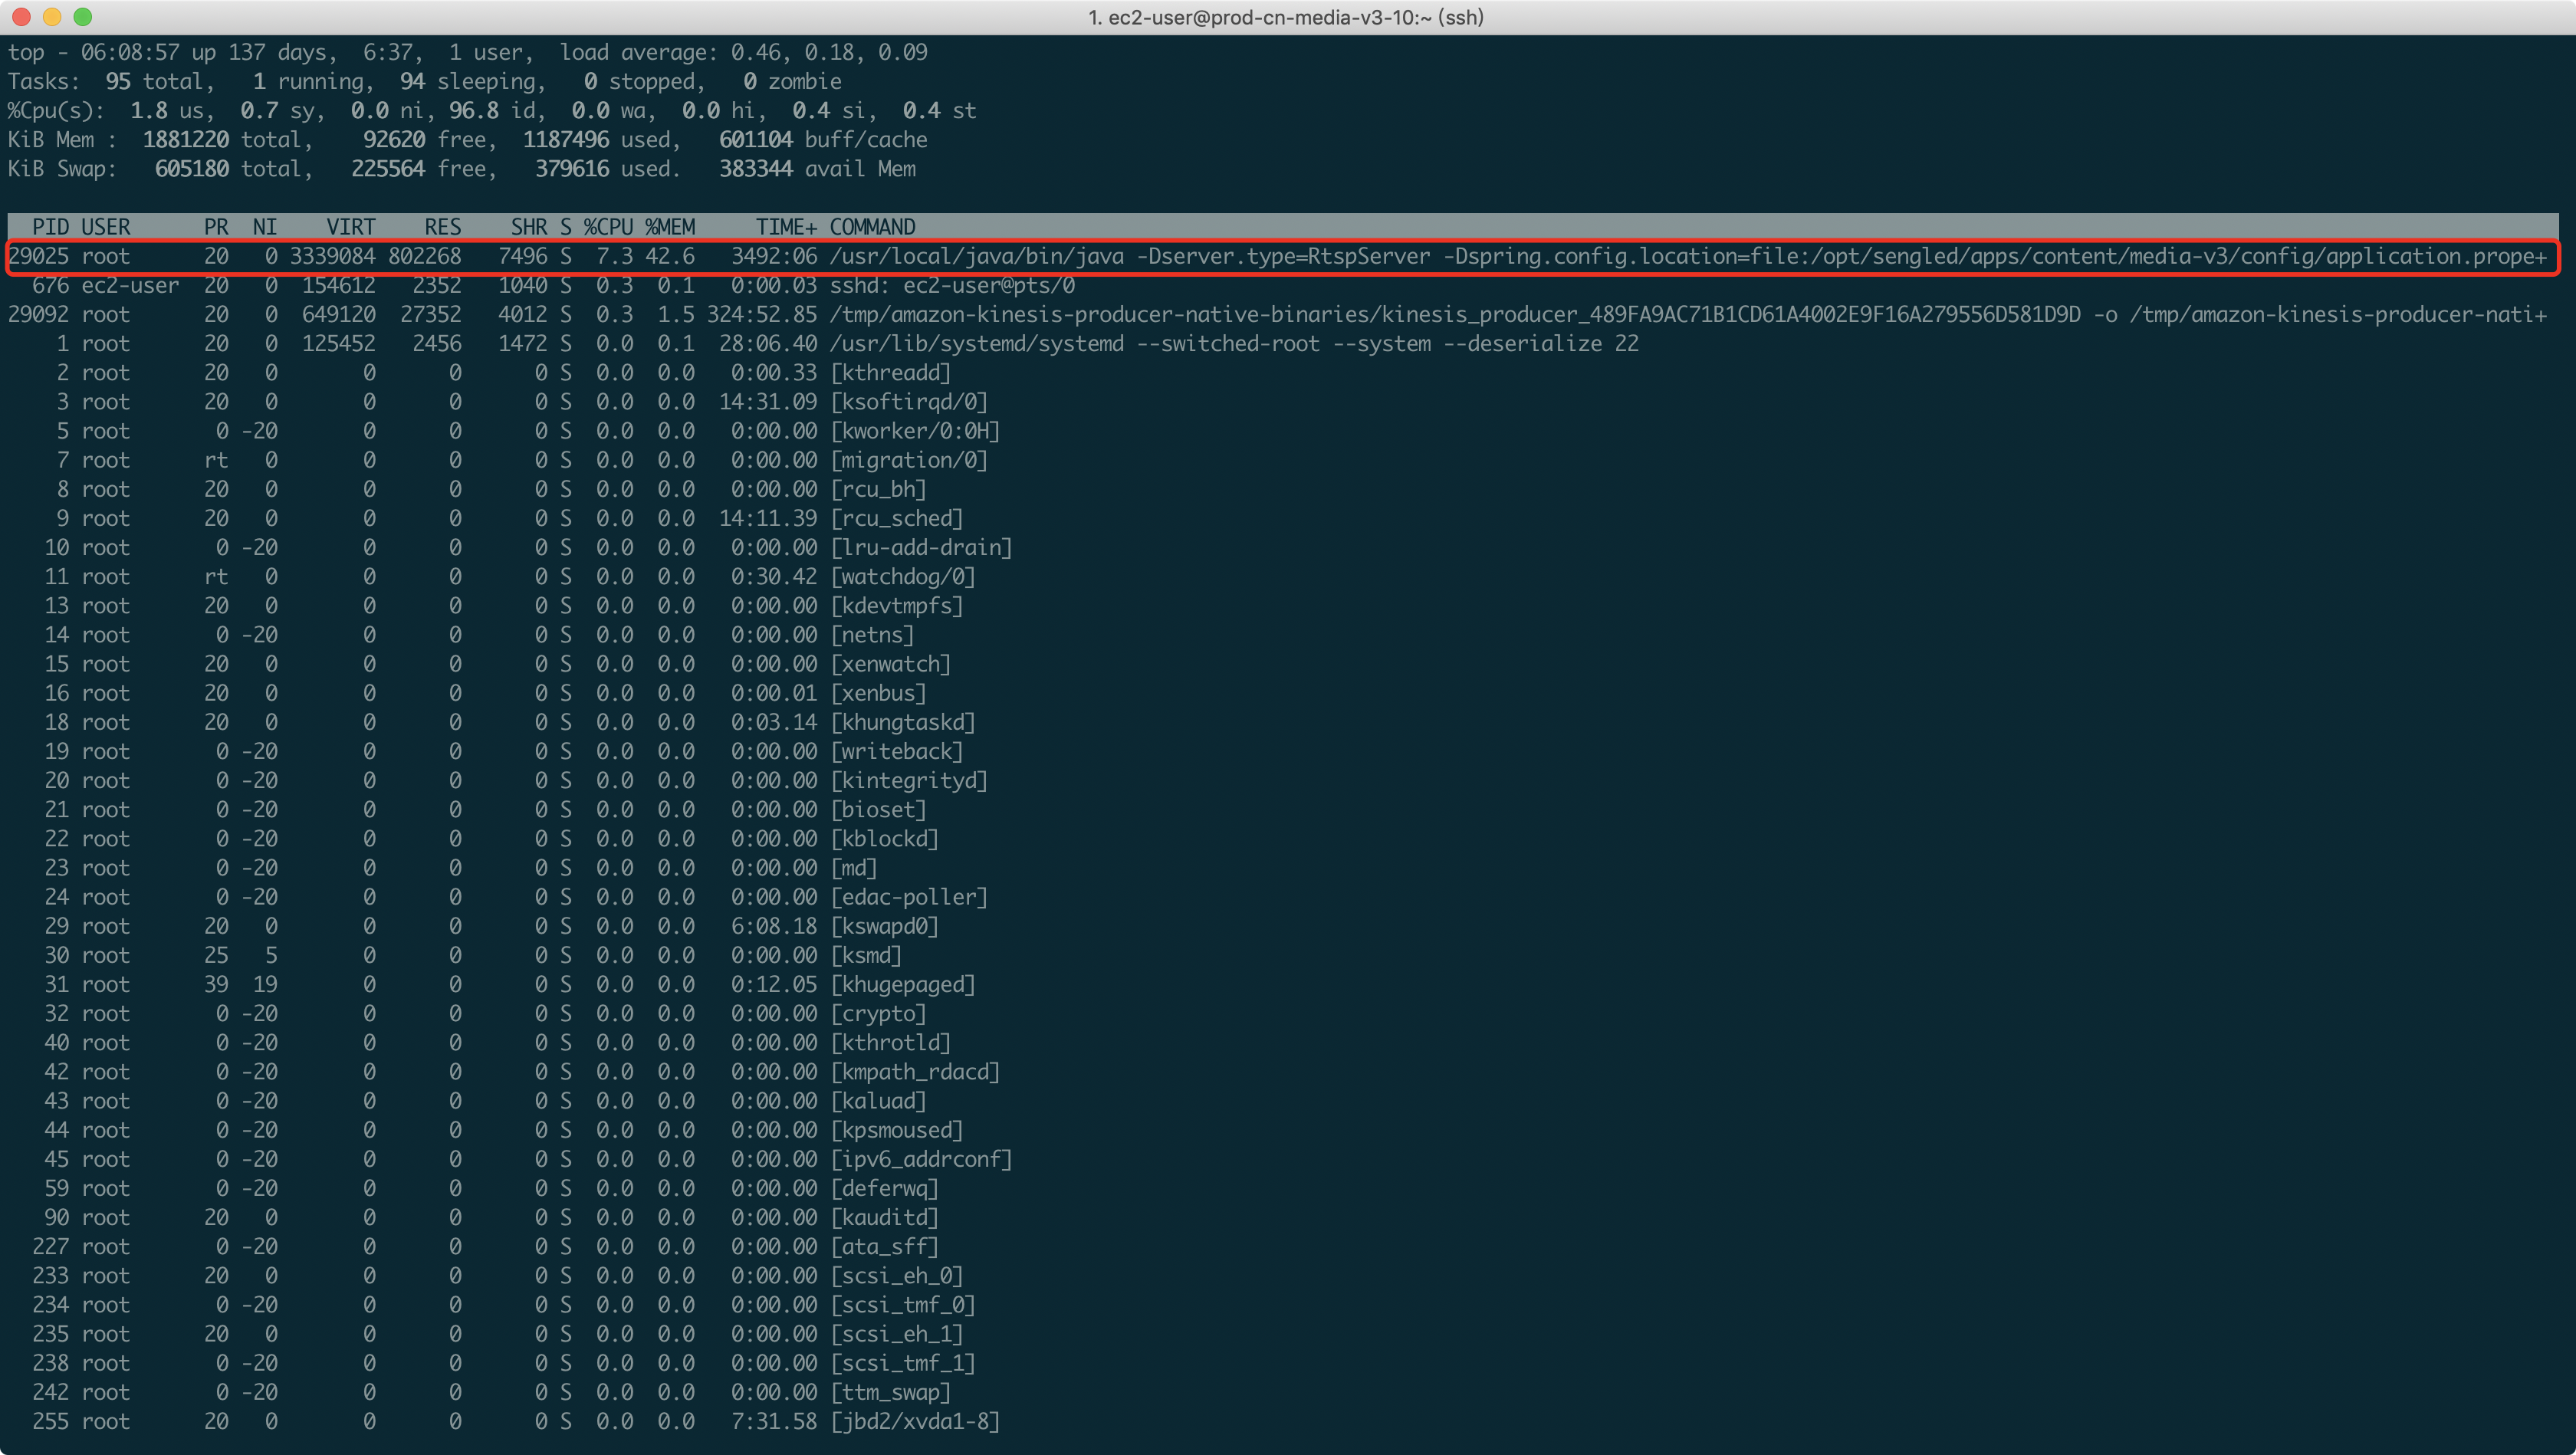Click the %CPU column header
2576x1455 pixels.
(x=608, y=227)
